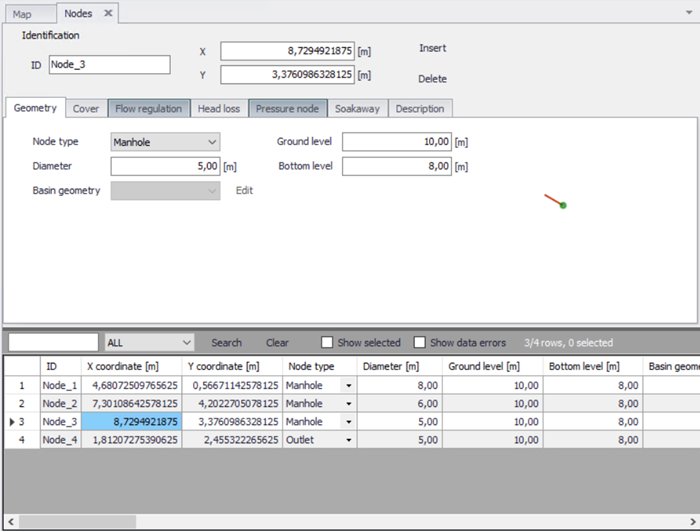Open the Flow regulation tab
The width and height of the screenshot is (700, 531).
[x=149, y=109]
